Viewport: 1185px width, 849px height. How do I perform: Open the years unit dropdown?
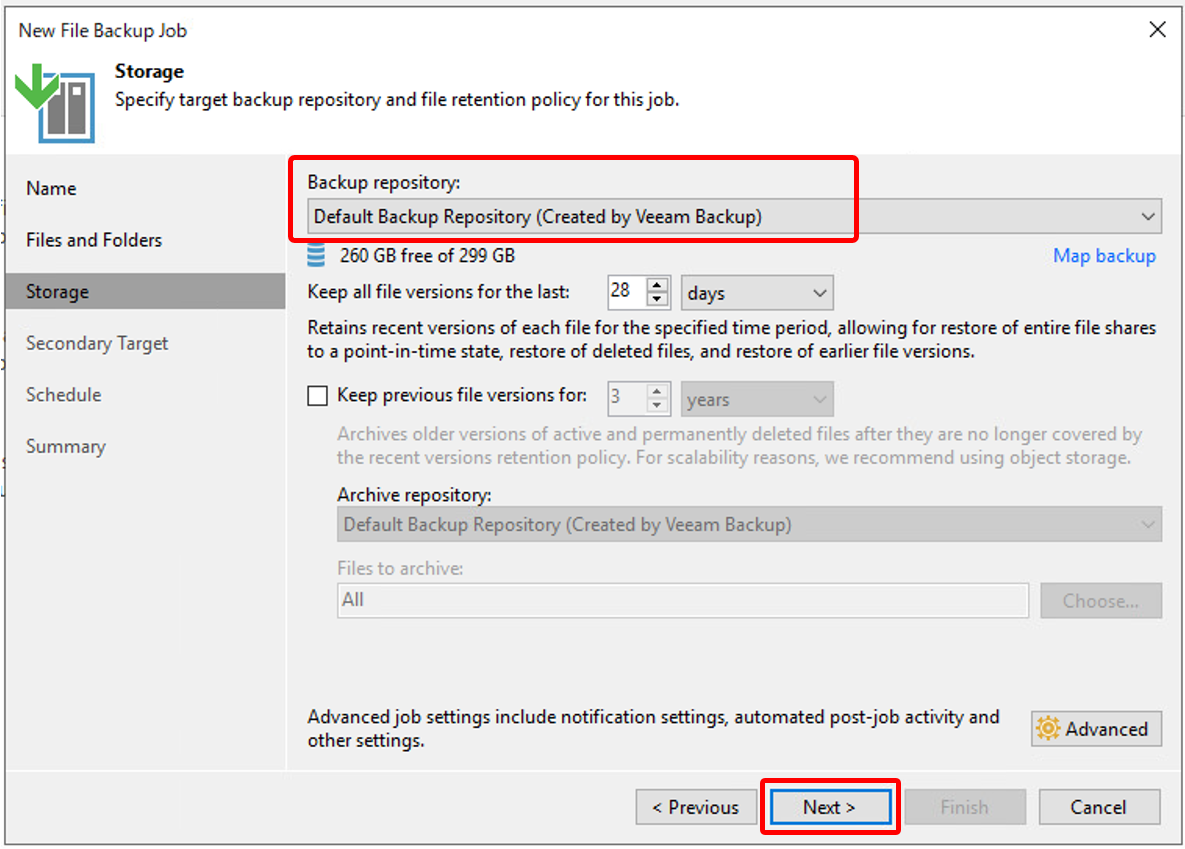pos(756,399)
